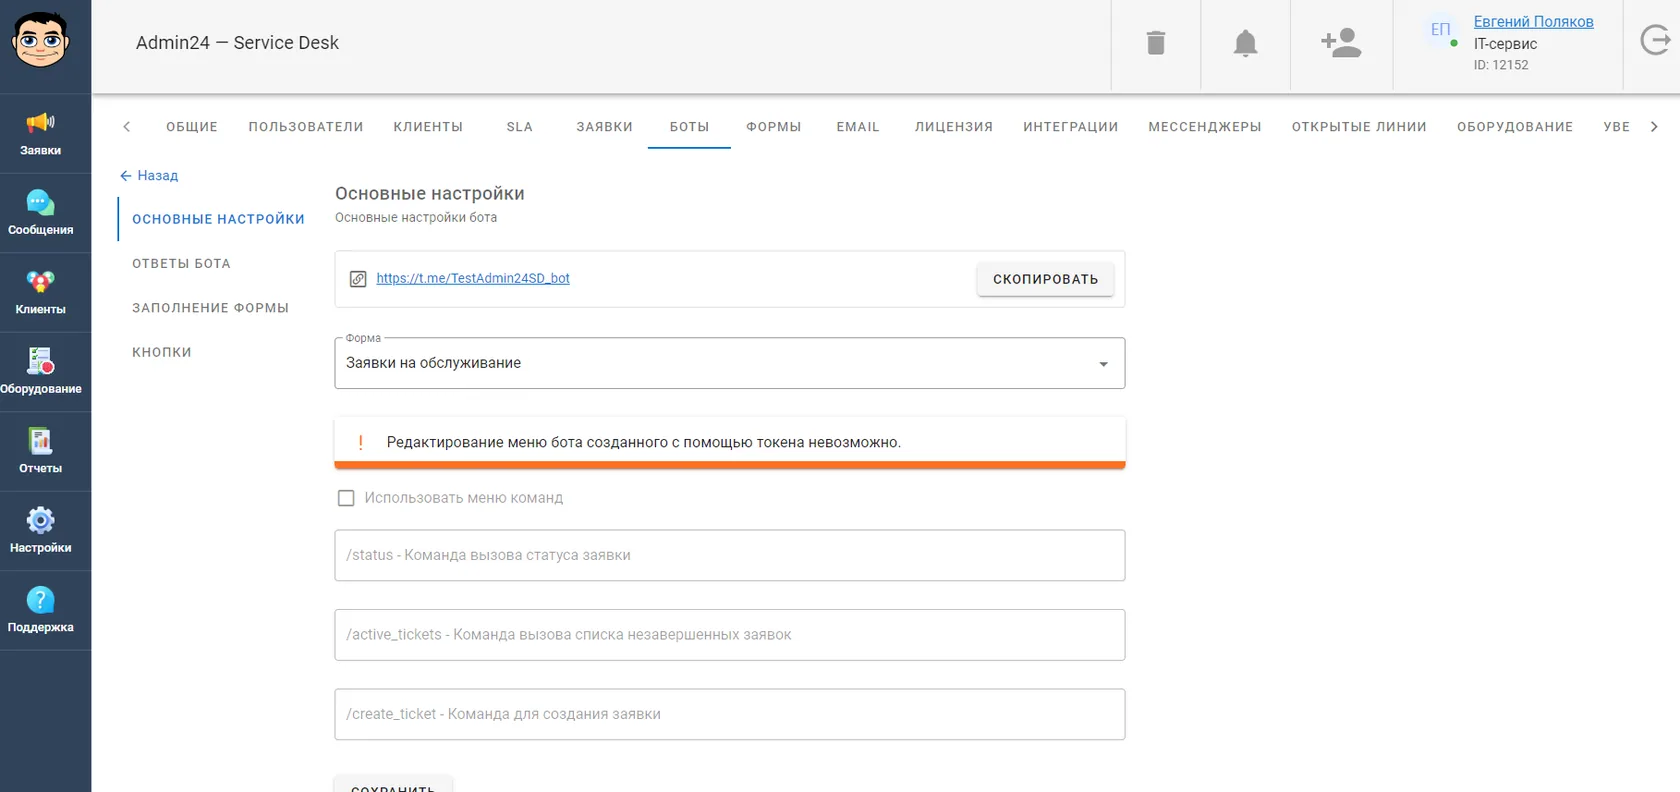
Task: Open the Заявки section in sidebar
Action: (41, 134)
